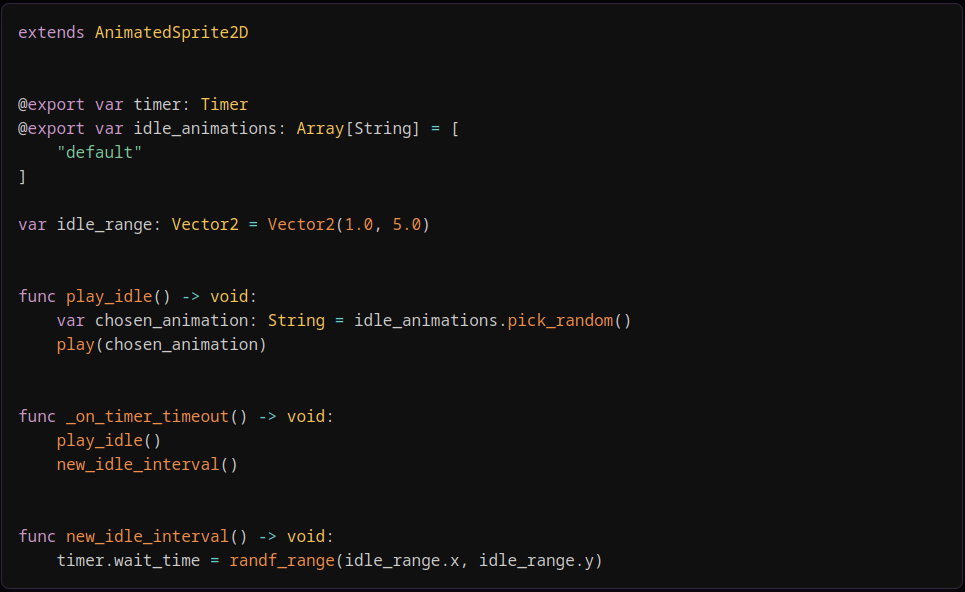Screen dimensions: 965x592
Task: Click the "default" string literal
Action: point(100,152)
